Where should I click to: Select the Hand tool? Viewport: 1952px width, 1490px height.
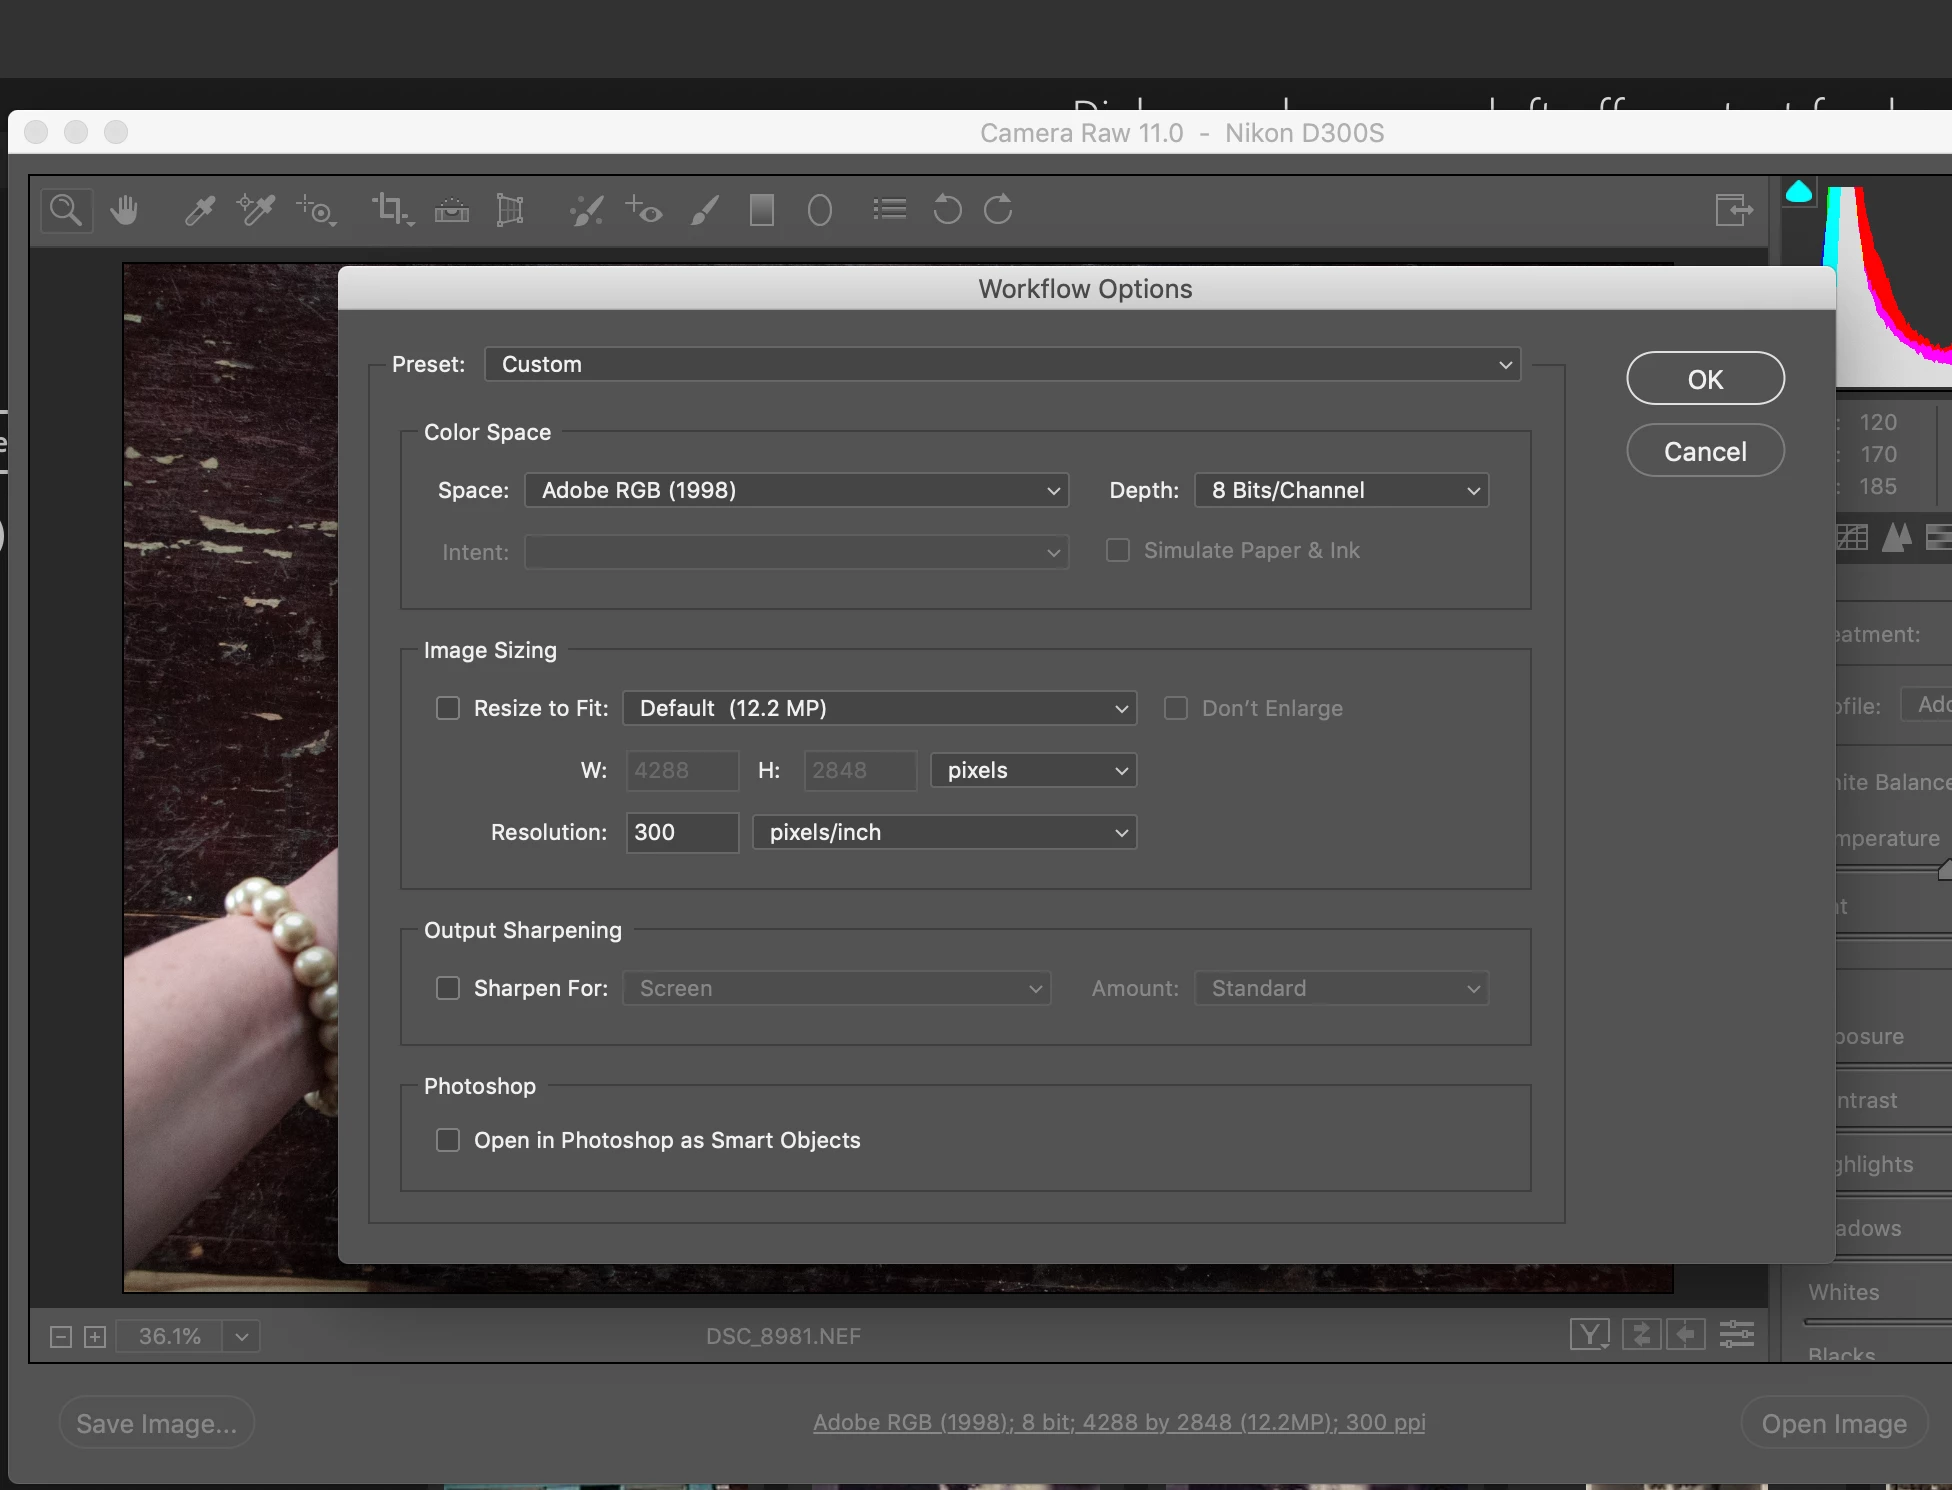(125, 210)
